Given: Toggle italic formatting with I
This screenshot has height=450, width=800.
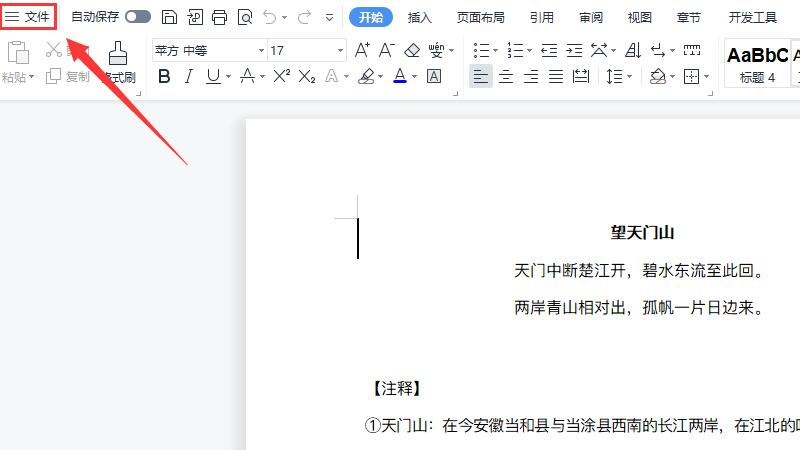Looking at the screenshot, I should pos(189,76).
